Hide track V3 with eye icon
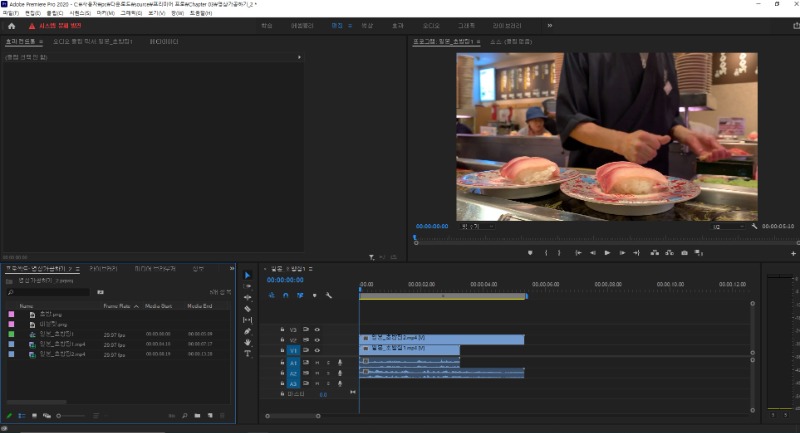This screenshot has height=433, width=800. (x=317, y=329)
